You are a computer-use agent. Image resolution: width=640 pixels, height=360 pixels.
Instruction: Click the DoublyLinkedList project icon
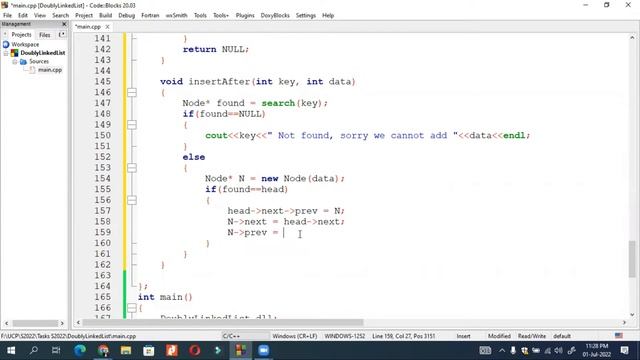point(15,53)
